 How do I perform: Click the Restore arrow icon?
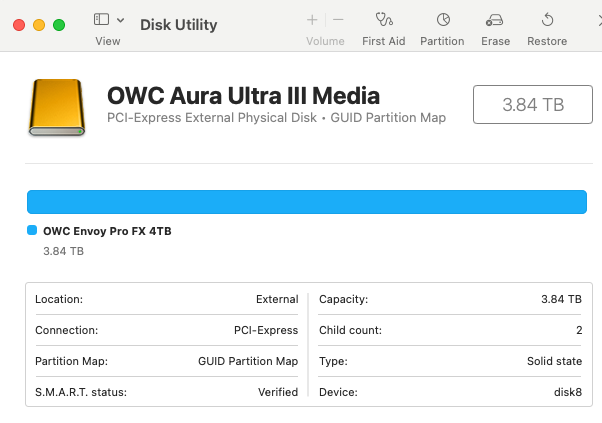547,20
